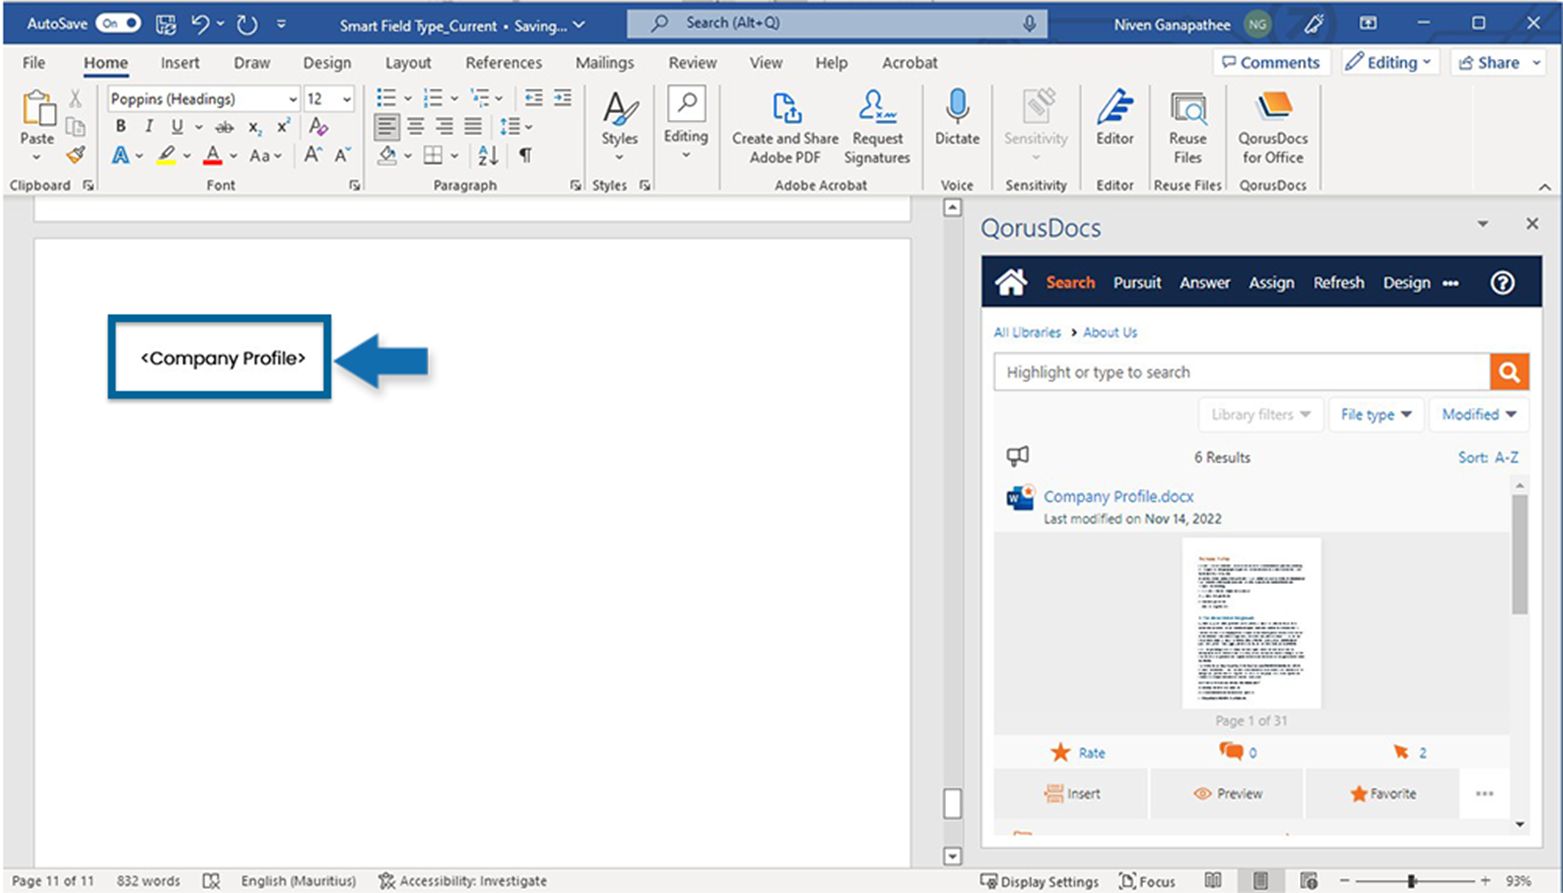Toggle the AutoSave switch
The width and height of the screenshot is (1563, 893).
[118, 23]
